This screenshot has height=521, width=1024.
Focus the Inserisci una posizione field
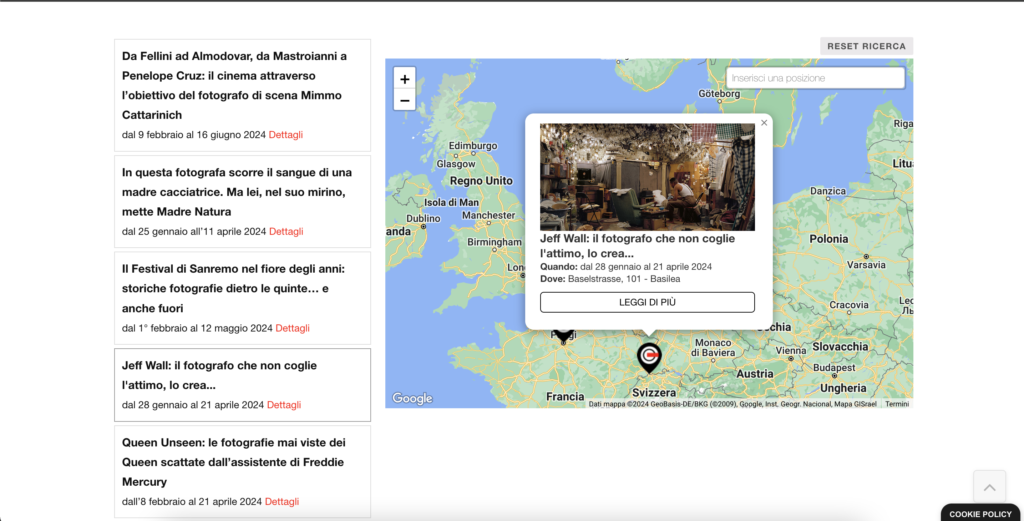coord(815,78)
